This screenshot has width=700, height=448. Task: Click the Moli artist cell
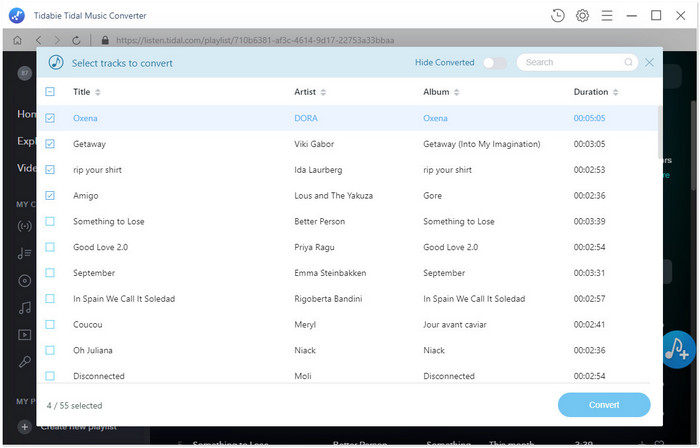click(x=303, y=376)
